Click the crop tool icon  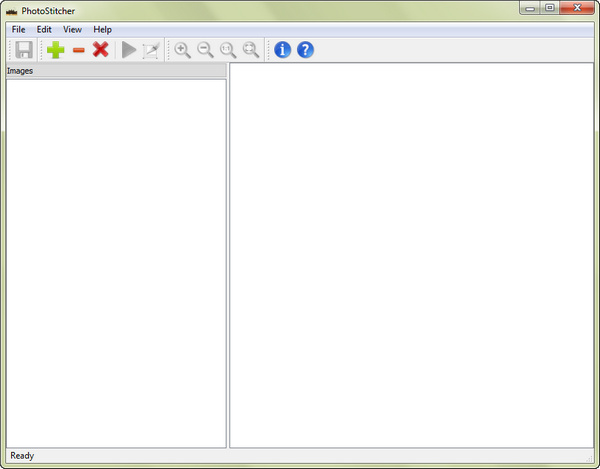[x=150, y=50]
